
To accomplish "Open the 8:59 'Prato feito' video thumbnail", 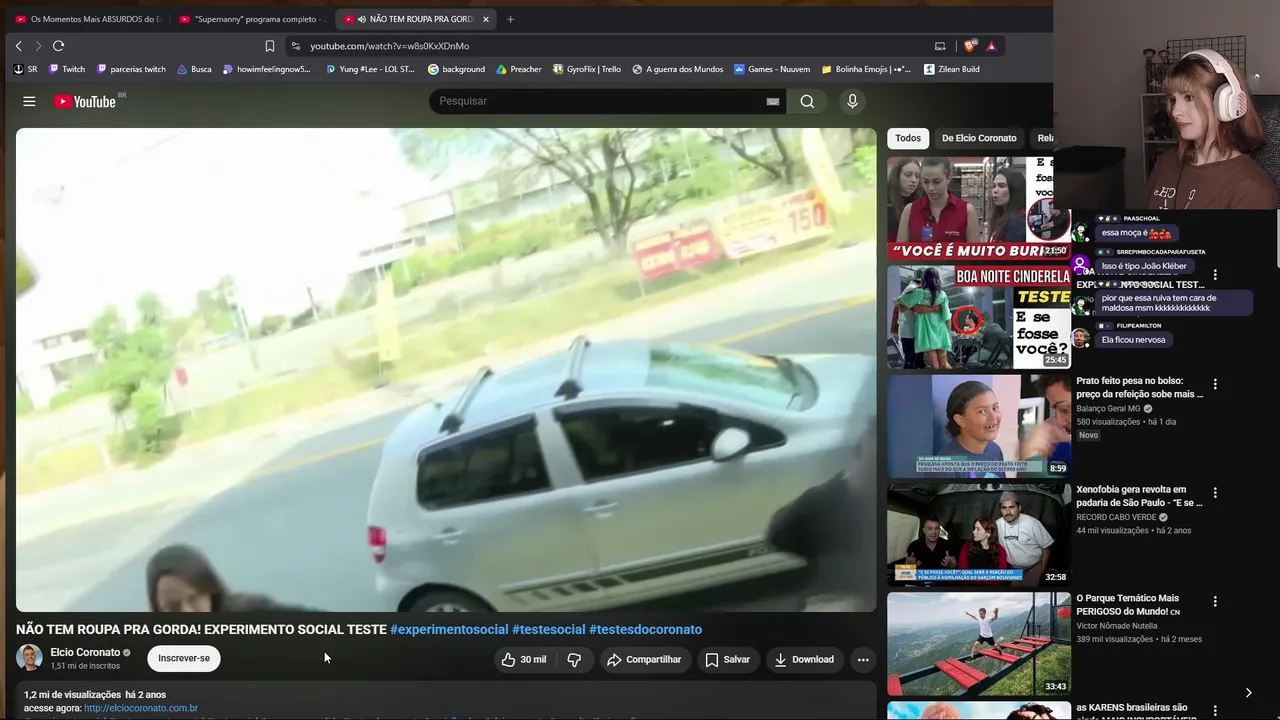I will coord(979,426).
